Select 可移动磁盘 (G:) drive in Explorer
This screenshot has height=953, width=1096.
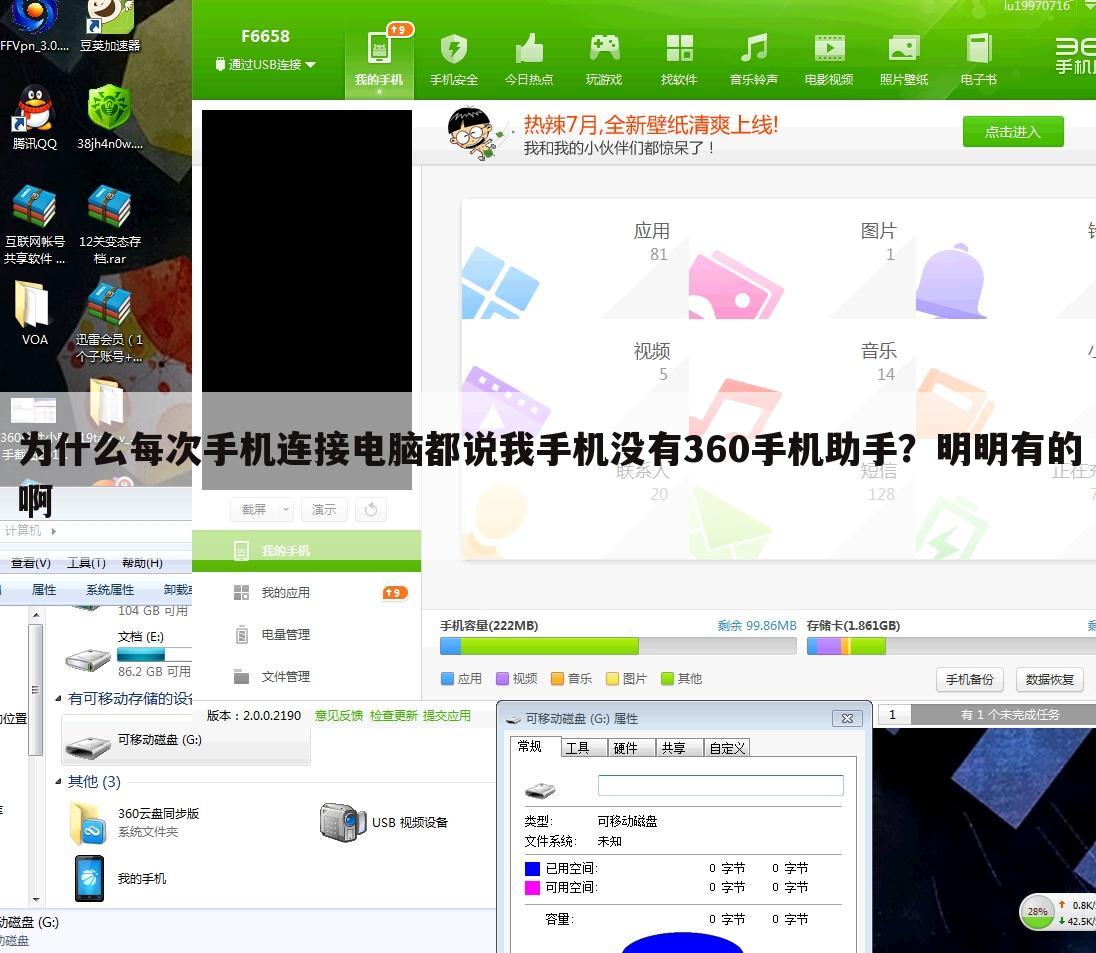coord(186,741)
